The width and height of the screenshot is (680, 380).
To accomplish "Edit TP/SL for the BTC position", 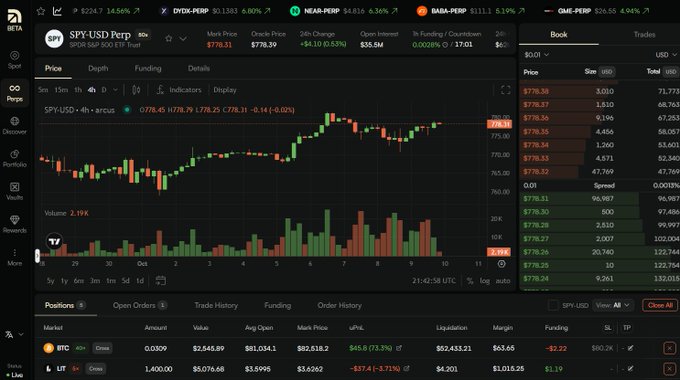I will [x=631, y=348].
